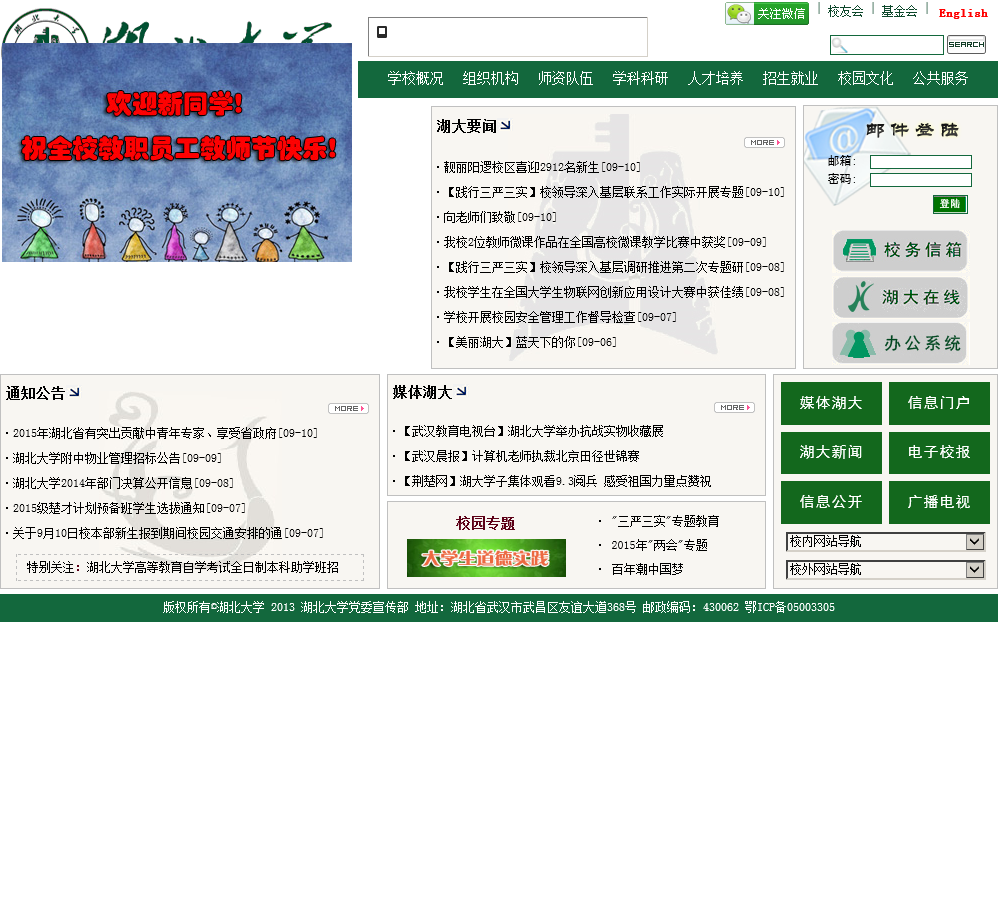Open notice 2015年湖北省有突出贡献中青年专家

(144, 433)
